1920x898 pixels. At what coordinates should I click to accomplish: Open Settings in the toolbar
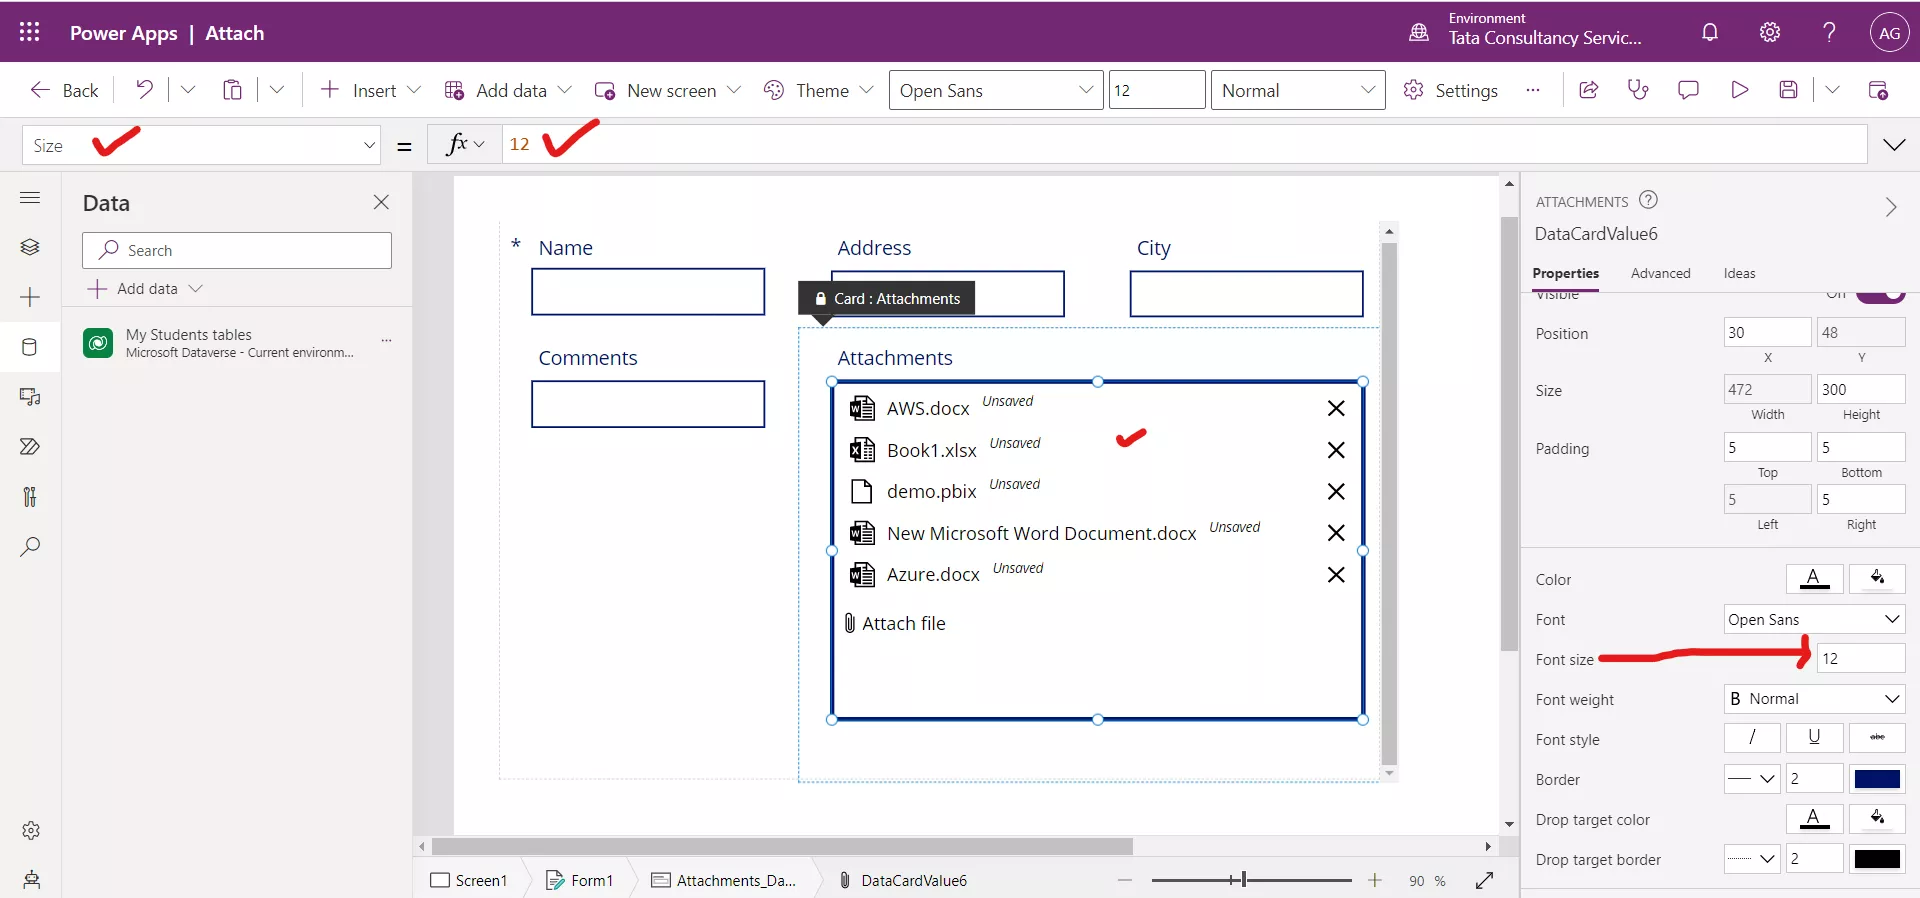1450,90
